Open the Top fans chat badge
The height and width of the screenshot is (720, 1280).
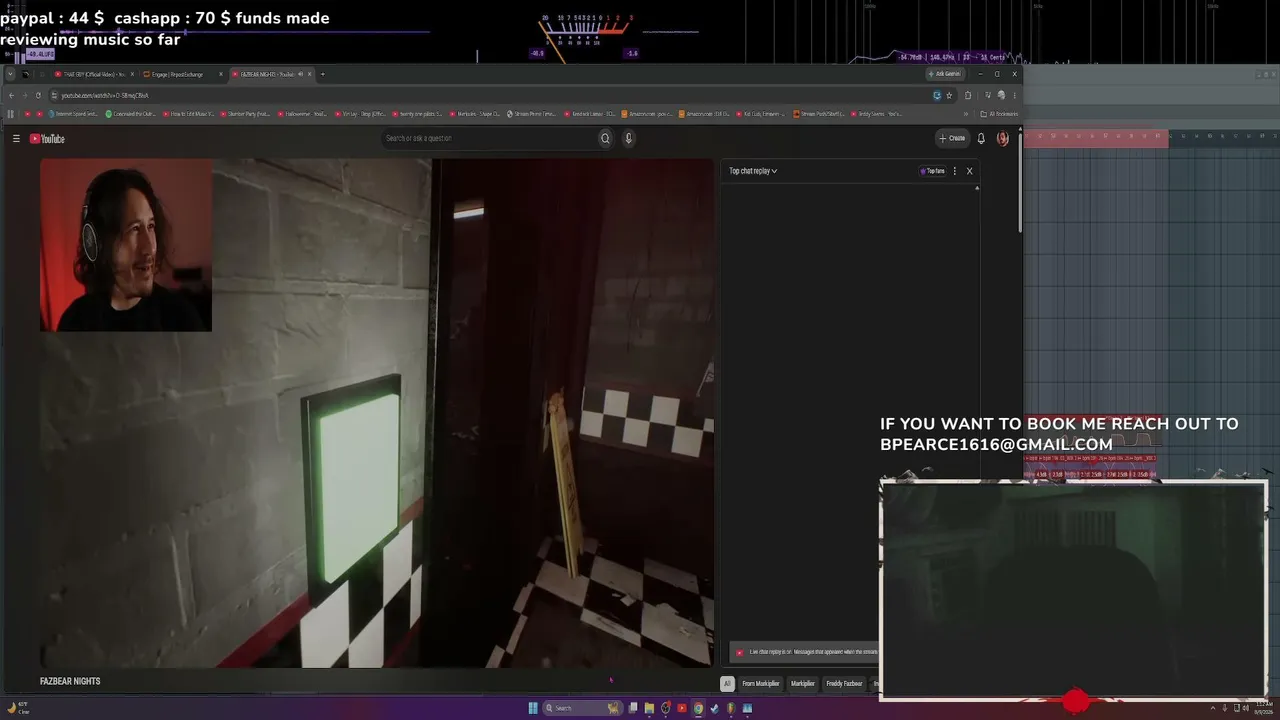point(932,171)
